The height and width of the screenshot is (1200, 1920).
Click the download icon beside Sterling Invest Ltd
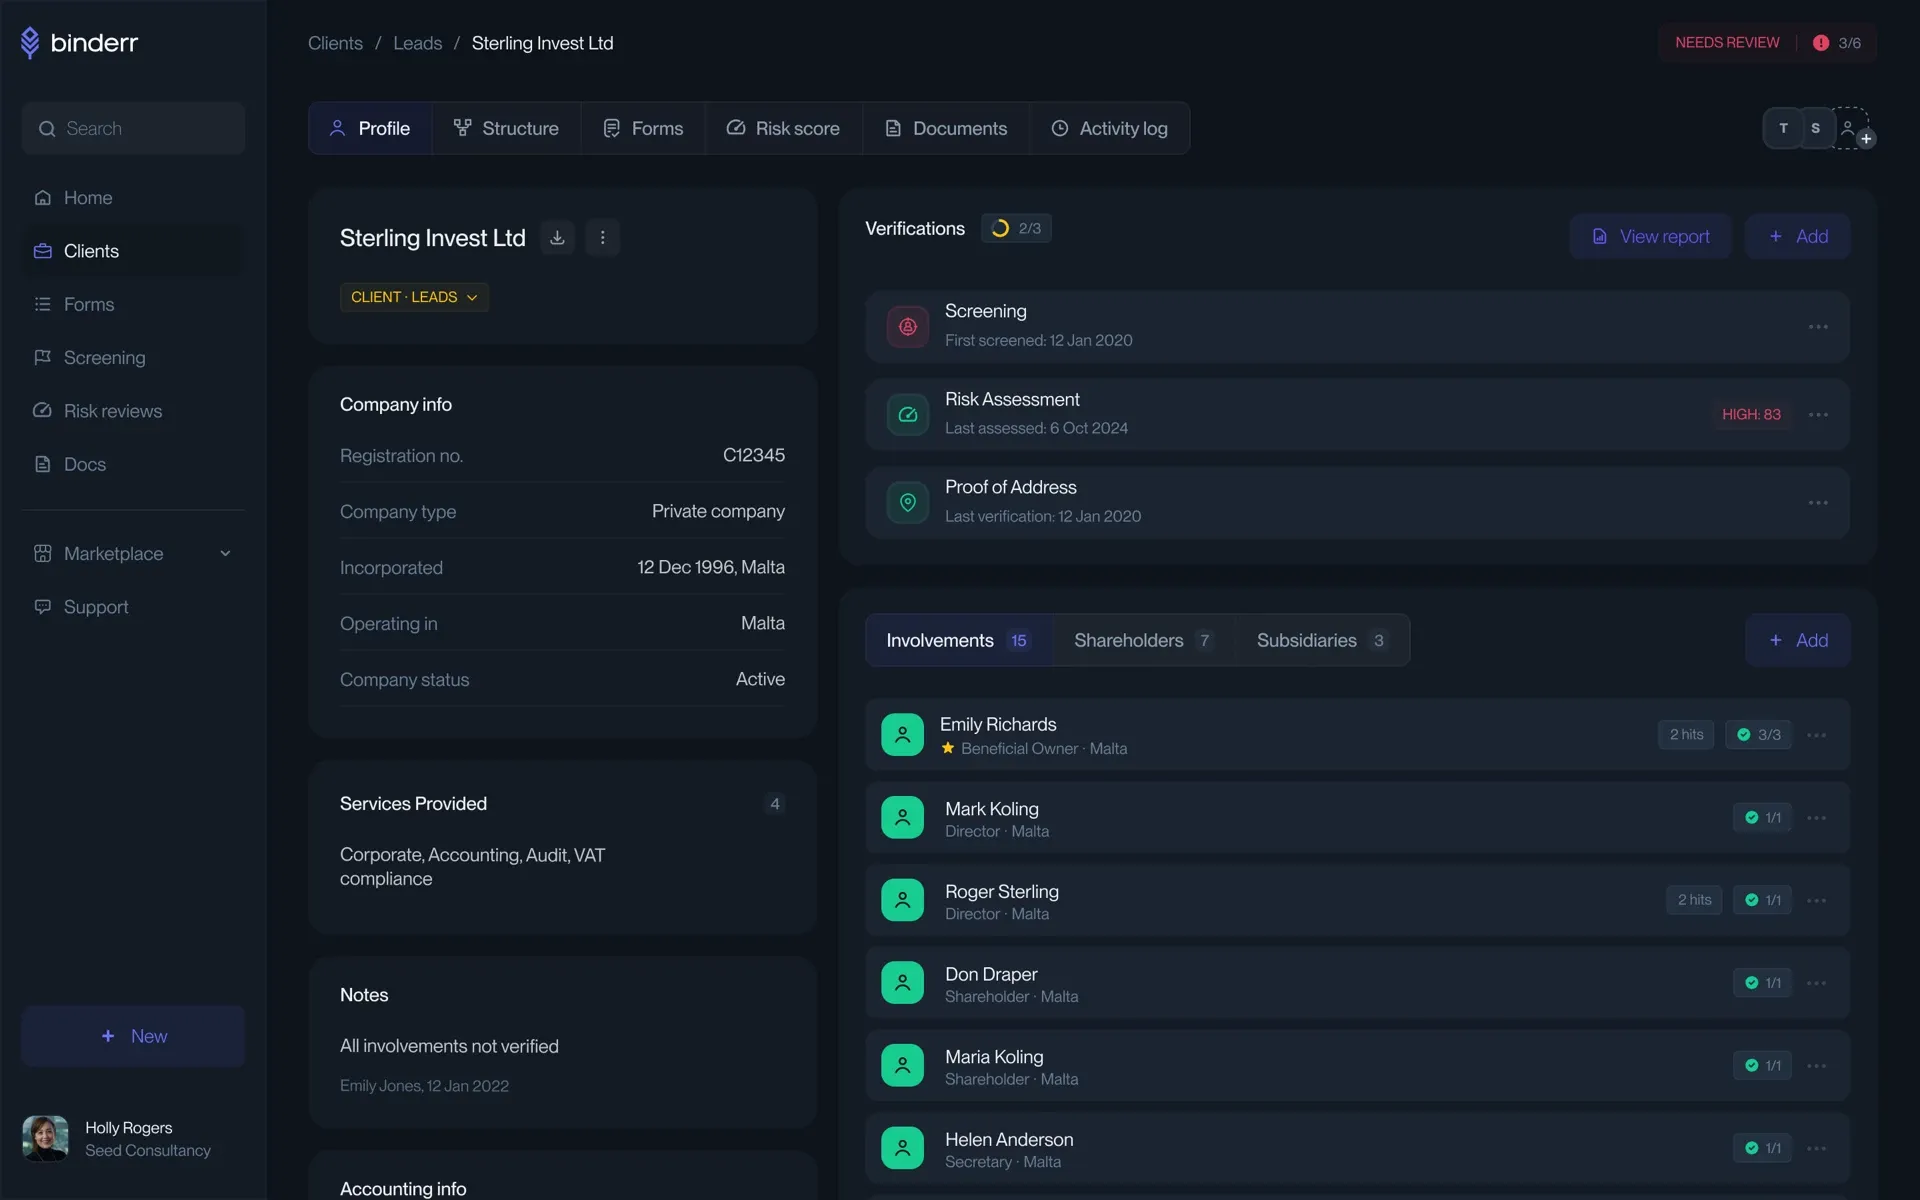coord(557,238)
